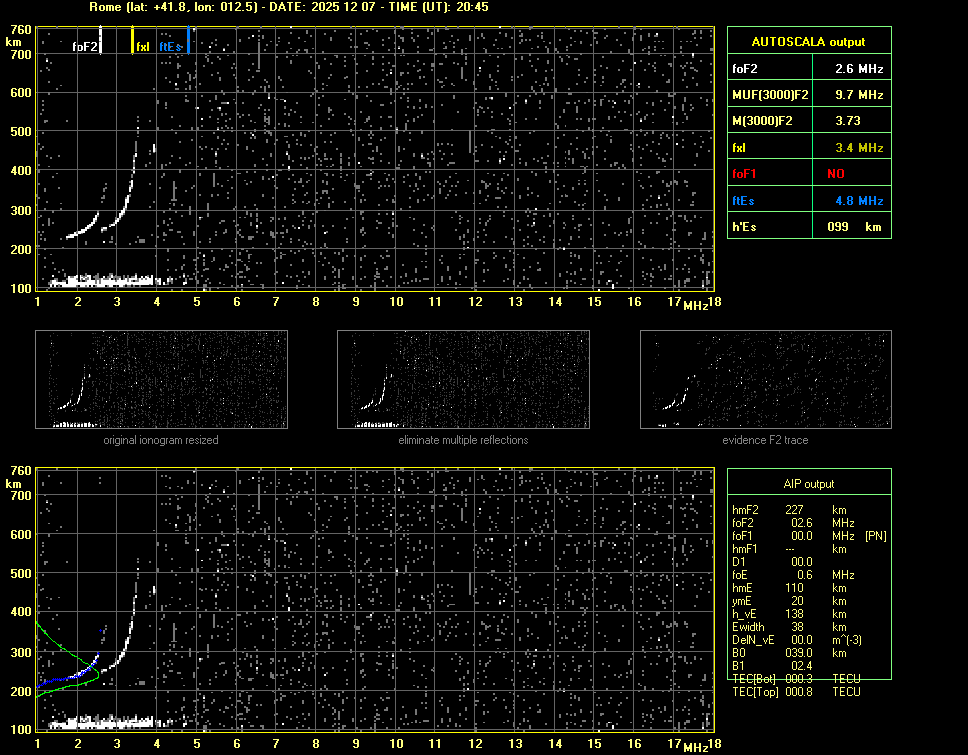Viewport: 968px width, 755px height.
Task: Select the foF2 2.6 MHz value cell
Action: [x=859, y=69]
